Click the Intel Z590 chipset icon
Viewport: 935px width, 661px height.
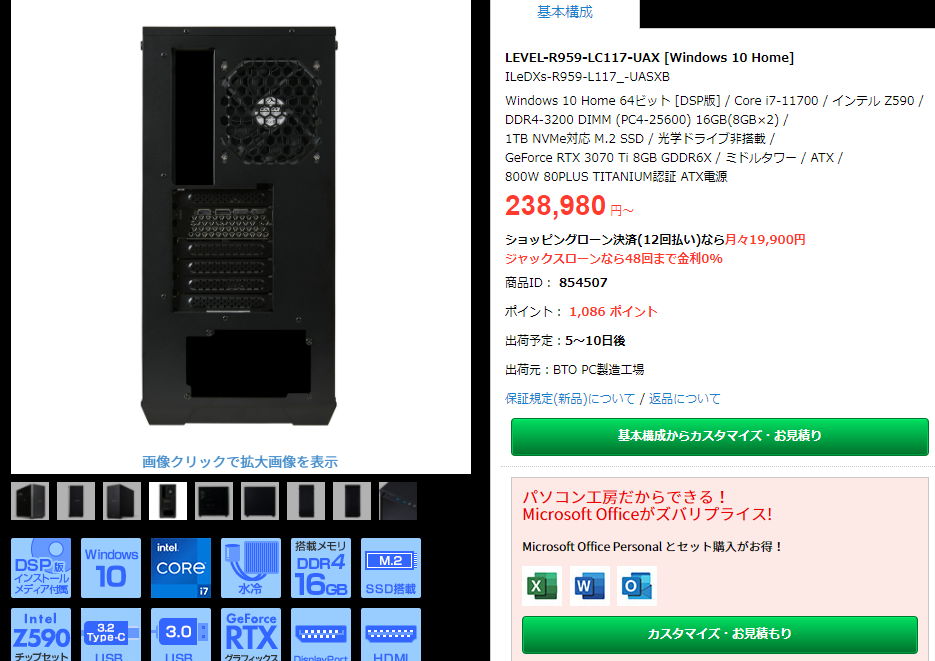click(x=41, y=634)
